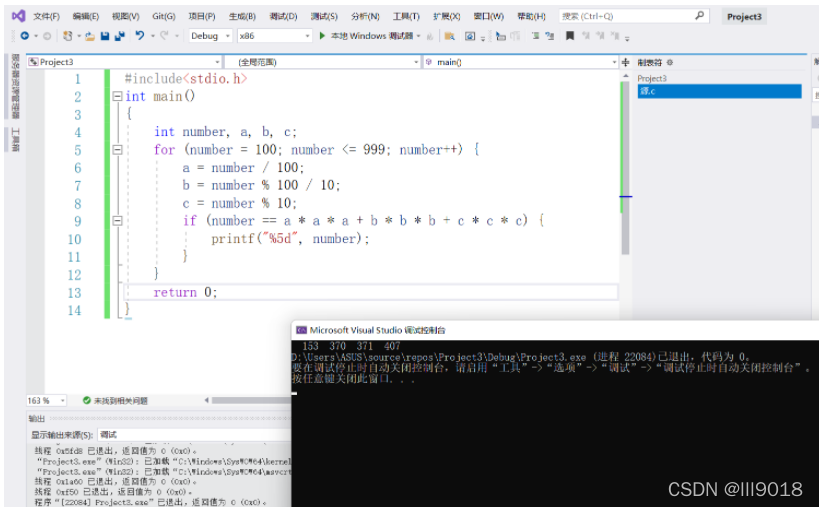Open the 文件(F) menu

(46, 16)
